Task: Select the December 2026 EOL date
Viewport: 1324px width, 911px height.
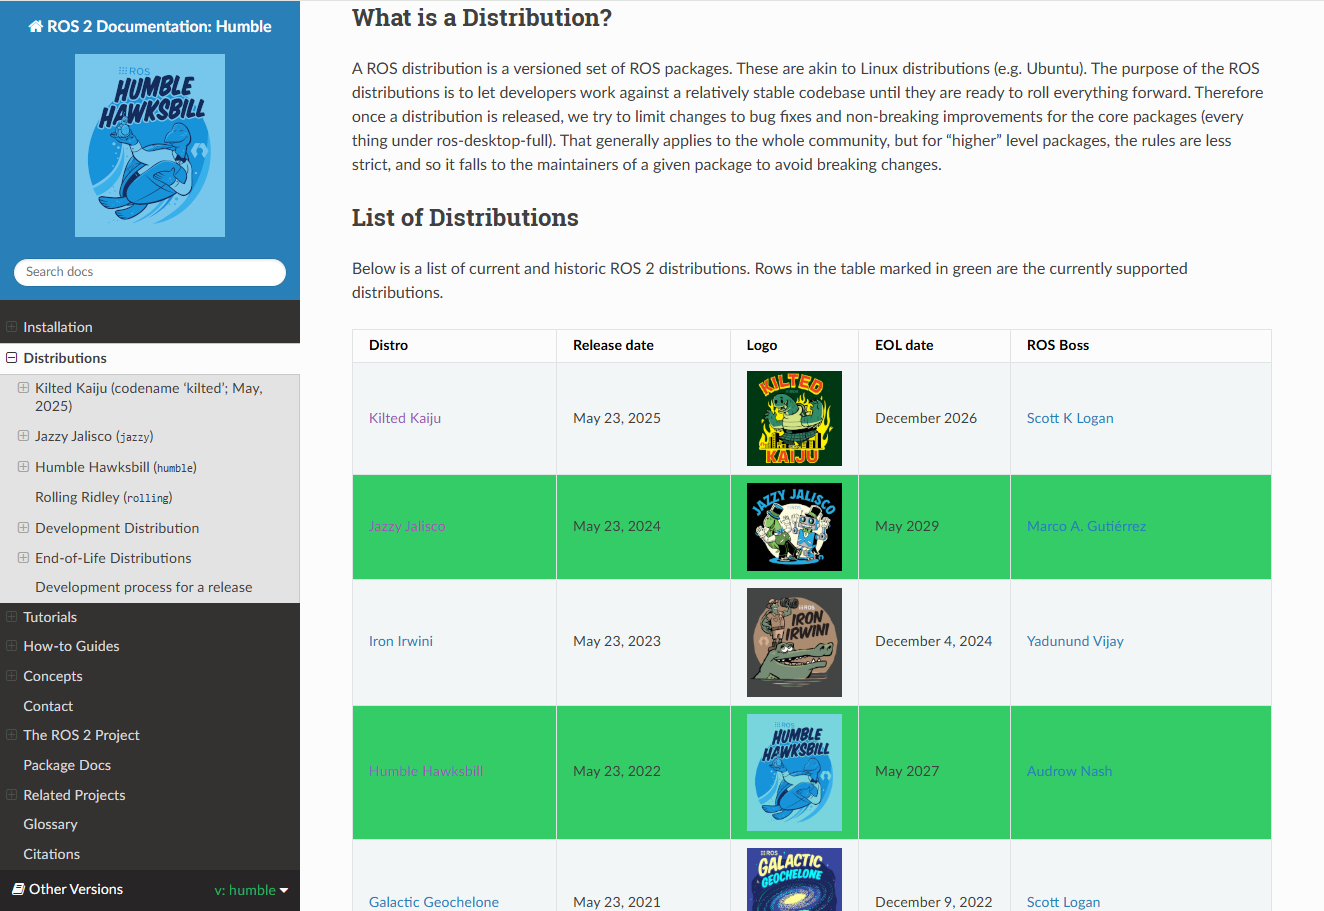Action: [x=926, y=418]
